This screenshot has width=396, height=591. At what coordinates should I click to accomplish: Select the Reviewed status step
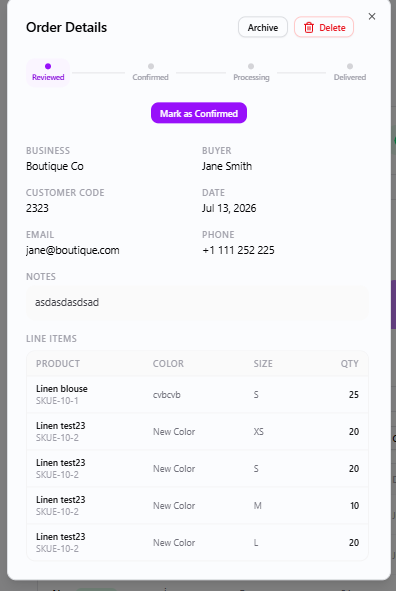coord(48,72)
